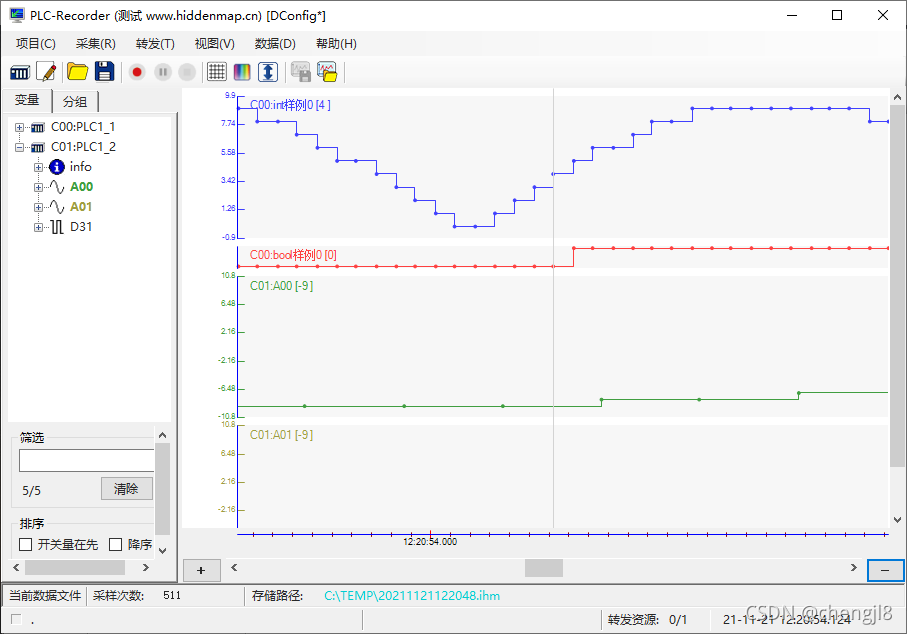Viewport: 907px width, 634px height.
Task: Save project with the blue floppy disk icon
Action: [104, 72]
